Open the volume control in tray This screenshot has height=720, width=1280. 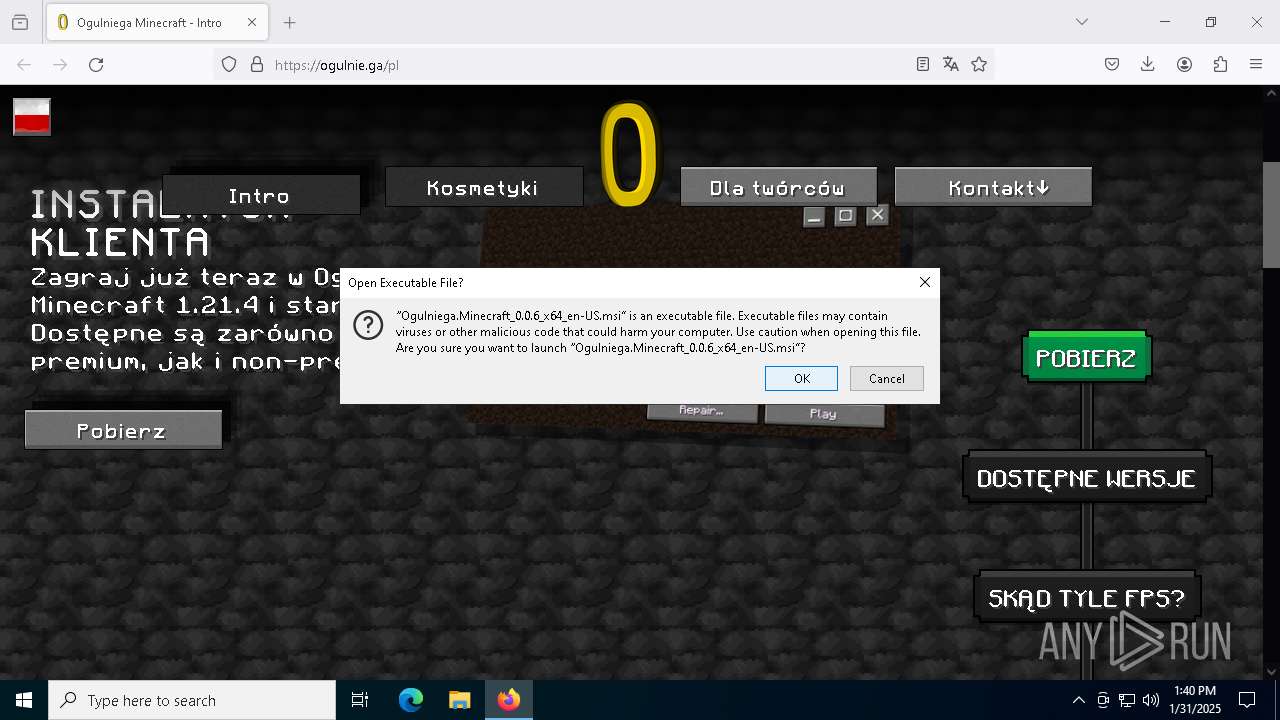click(1151, 700)
